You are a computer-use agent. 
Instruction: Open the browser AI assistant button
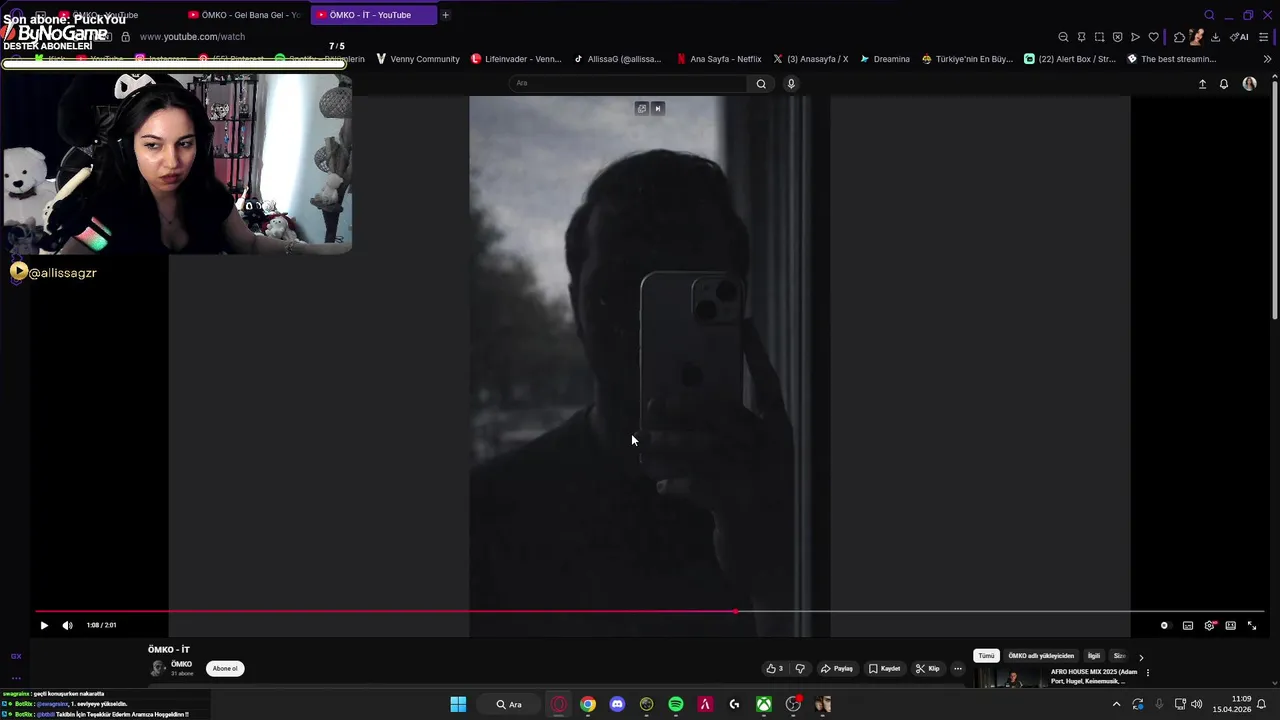point(1239,37)
